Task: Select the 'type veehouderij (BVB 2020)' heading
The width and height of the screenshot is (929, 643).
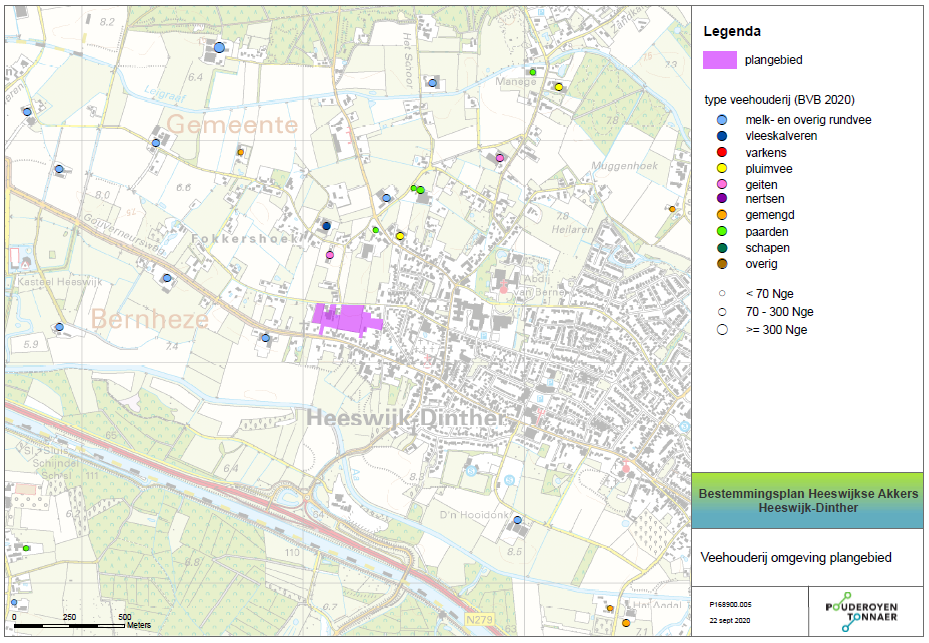Action: [779, 100]
